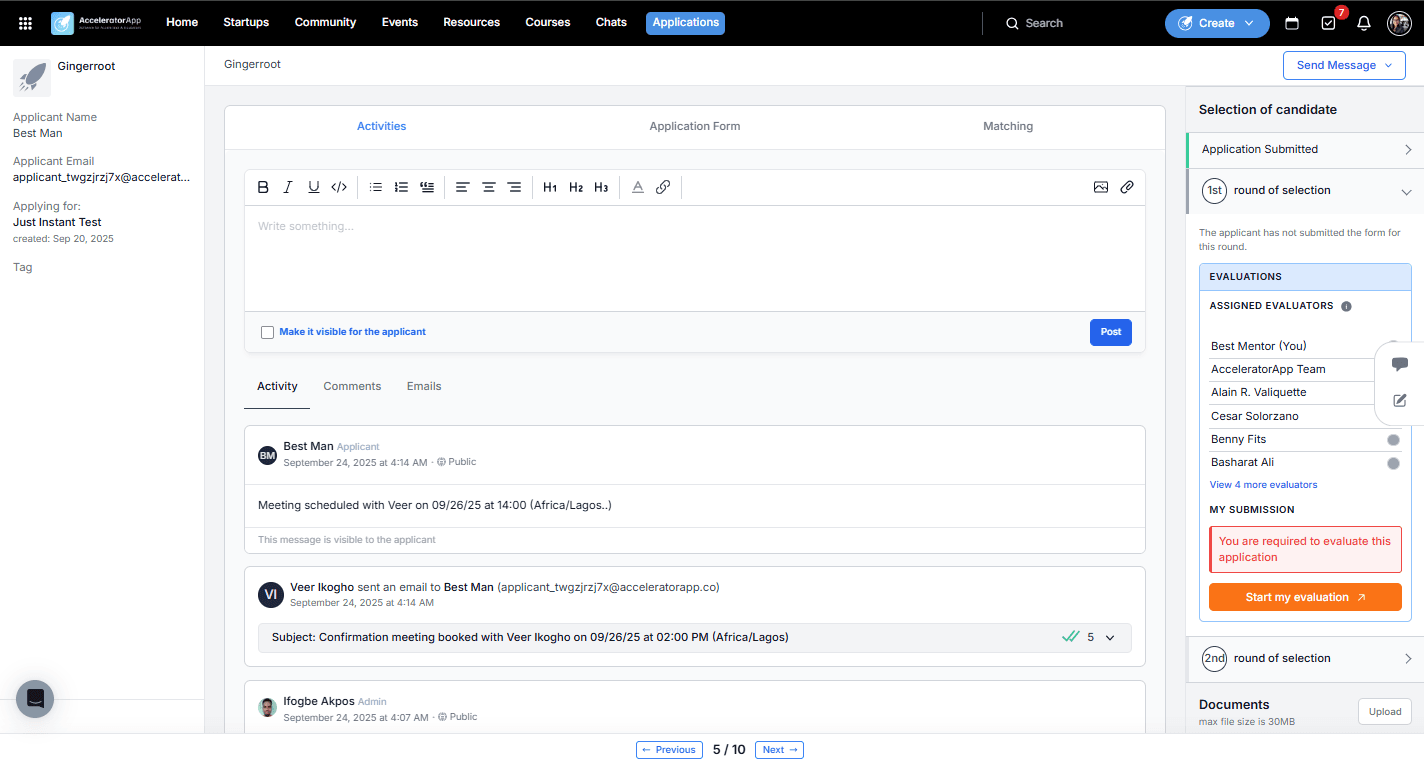Open notifications bell
1424x761 pixels.
point(1363,23)
